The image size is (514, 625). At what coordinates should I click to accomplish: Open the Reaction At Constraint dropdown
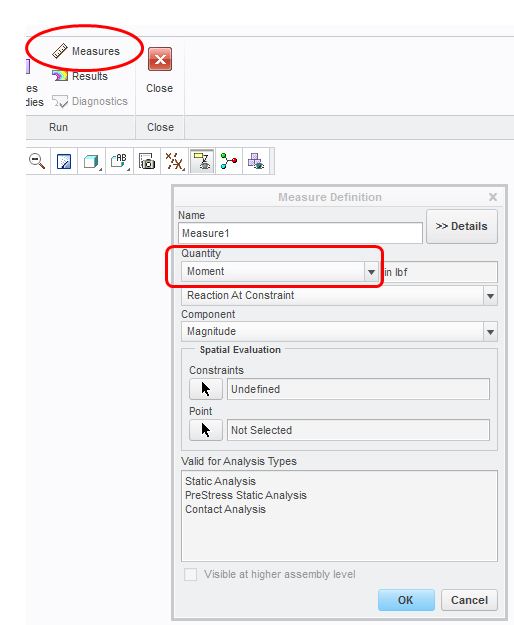click(x=339, y=296)
